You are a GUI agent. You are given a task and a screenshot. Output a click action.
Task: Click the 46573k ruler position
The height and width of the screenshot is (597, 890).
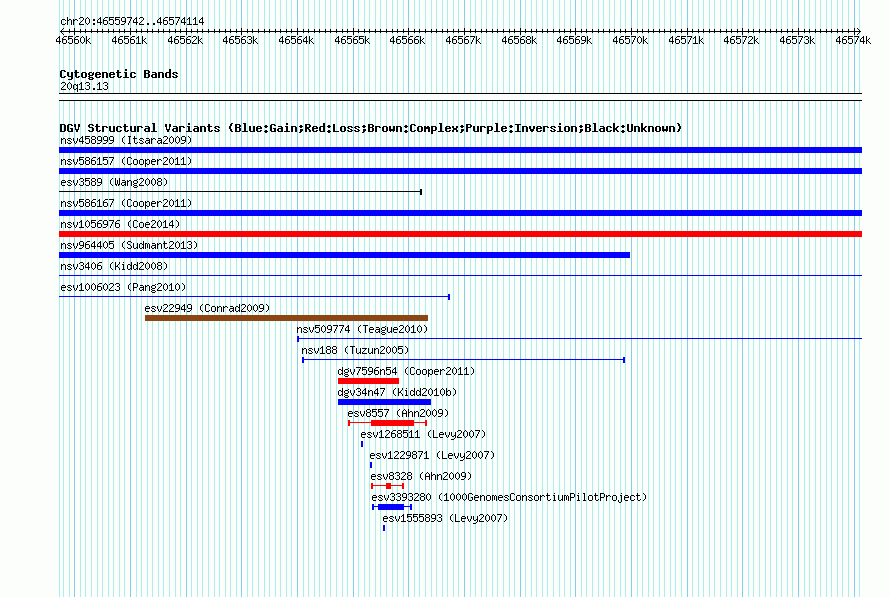point(797,40)
